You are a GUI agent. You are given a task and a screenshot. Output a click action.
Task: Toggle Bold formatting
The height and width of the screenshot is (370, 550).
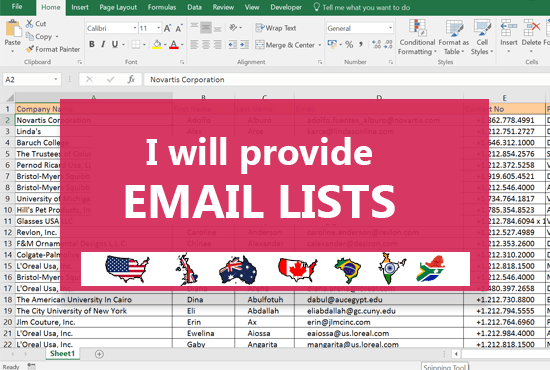click(x=92, y=45)
